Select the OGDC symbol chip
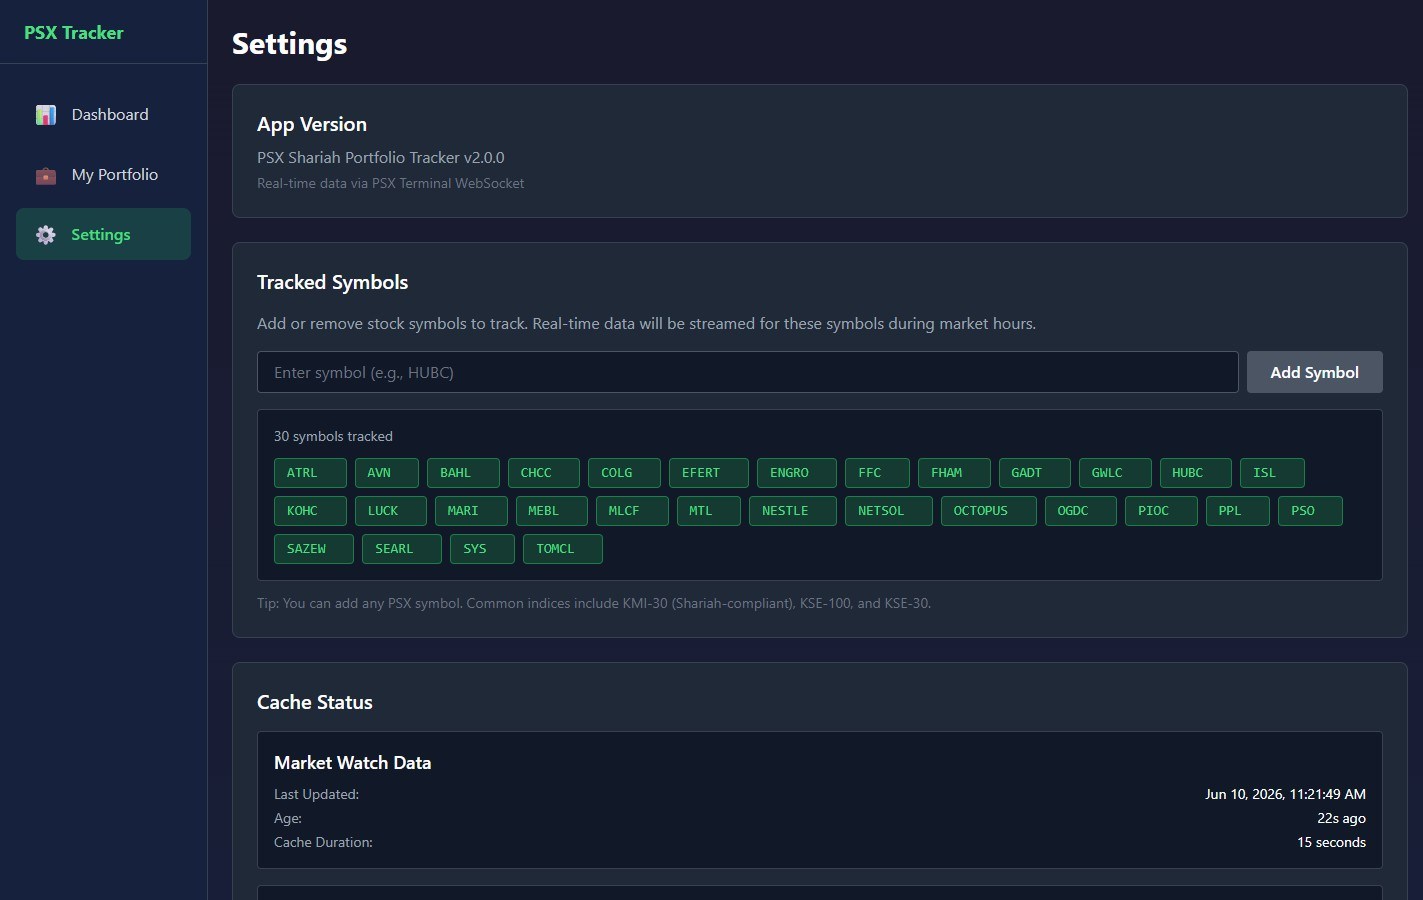The height and width of the screenshot is (900, 1423). [1081, 511]
